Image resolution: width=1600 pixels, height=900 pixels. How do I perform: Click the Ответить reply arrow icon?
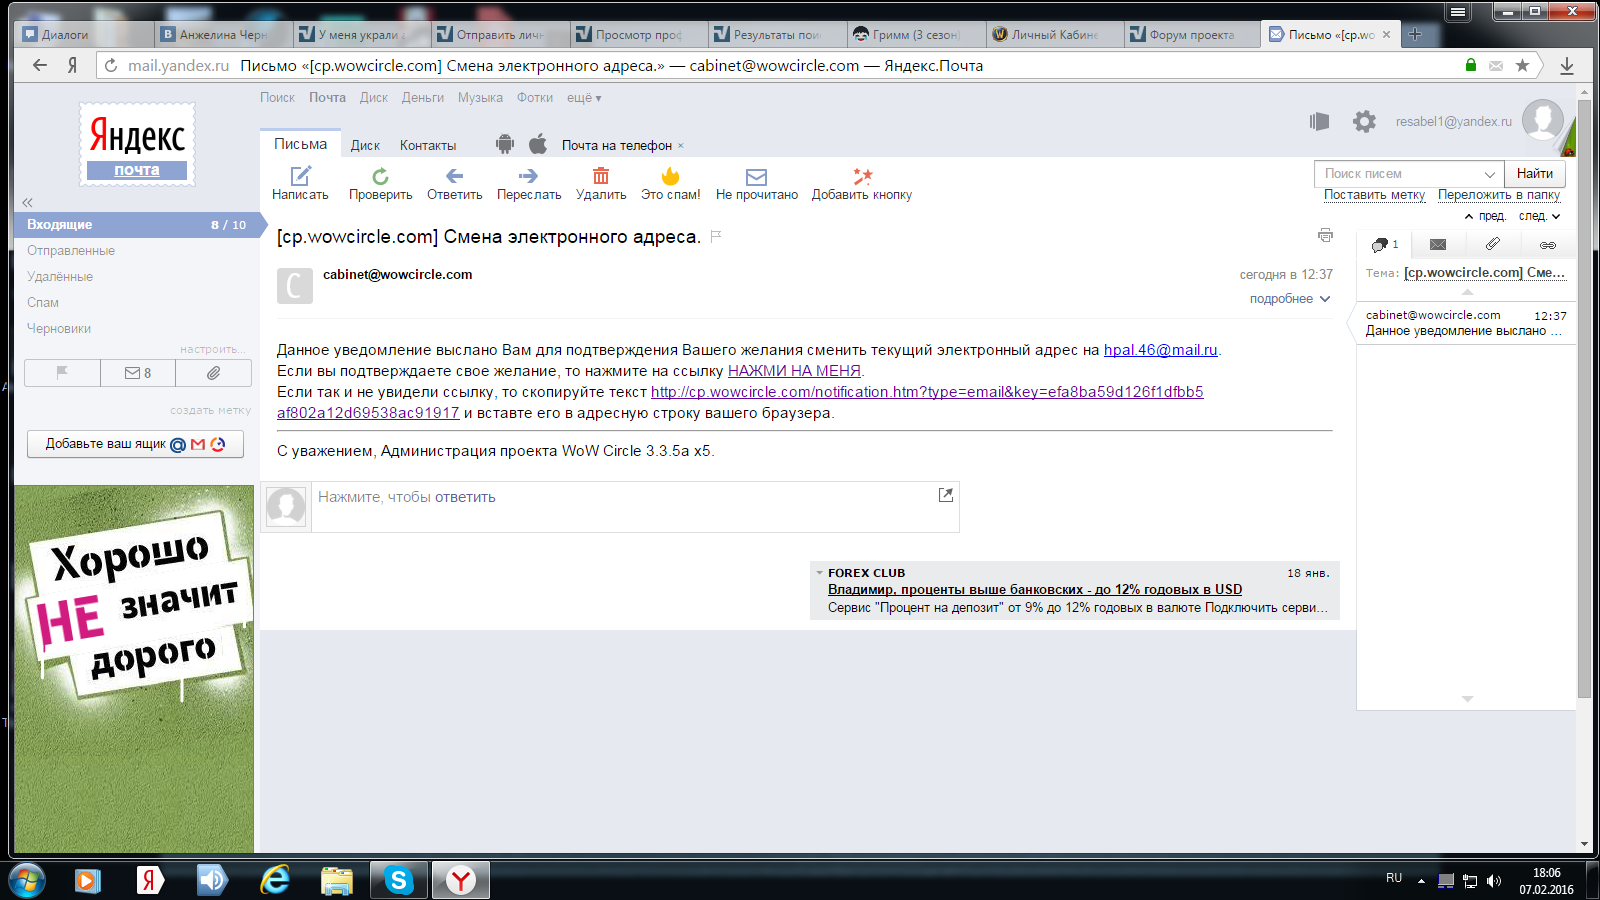tap(454, 177)
